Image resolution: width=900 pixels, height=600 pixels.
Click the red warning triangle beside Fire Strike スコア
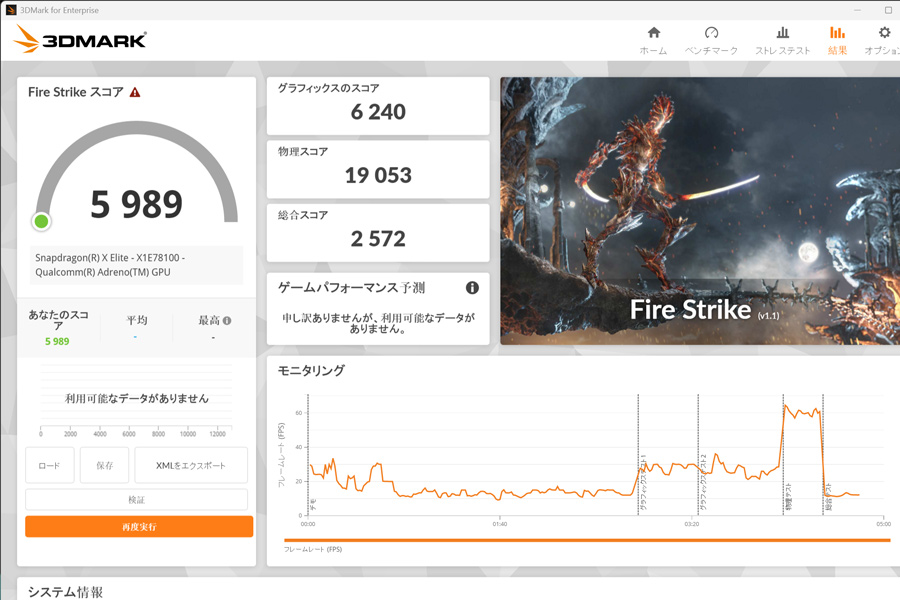coord(135,92)
